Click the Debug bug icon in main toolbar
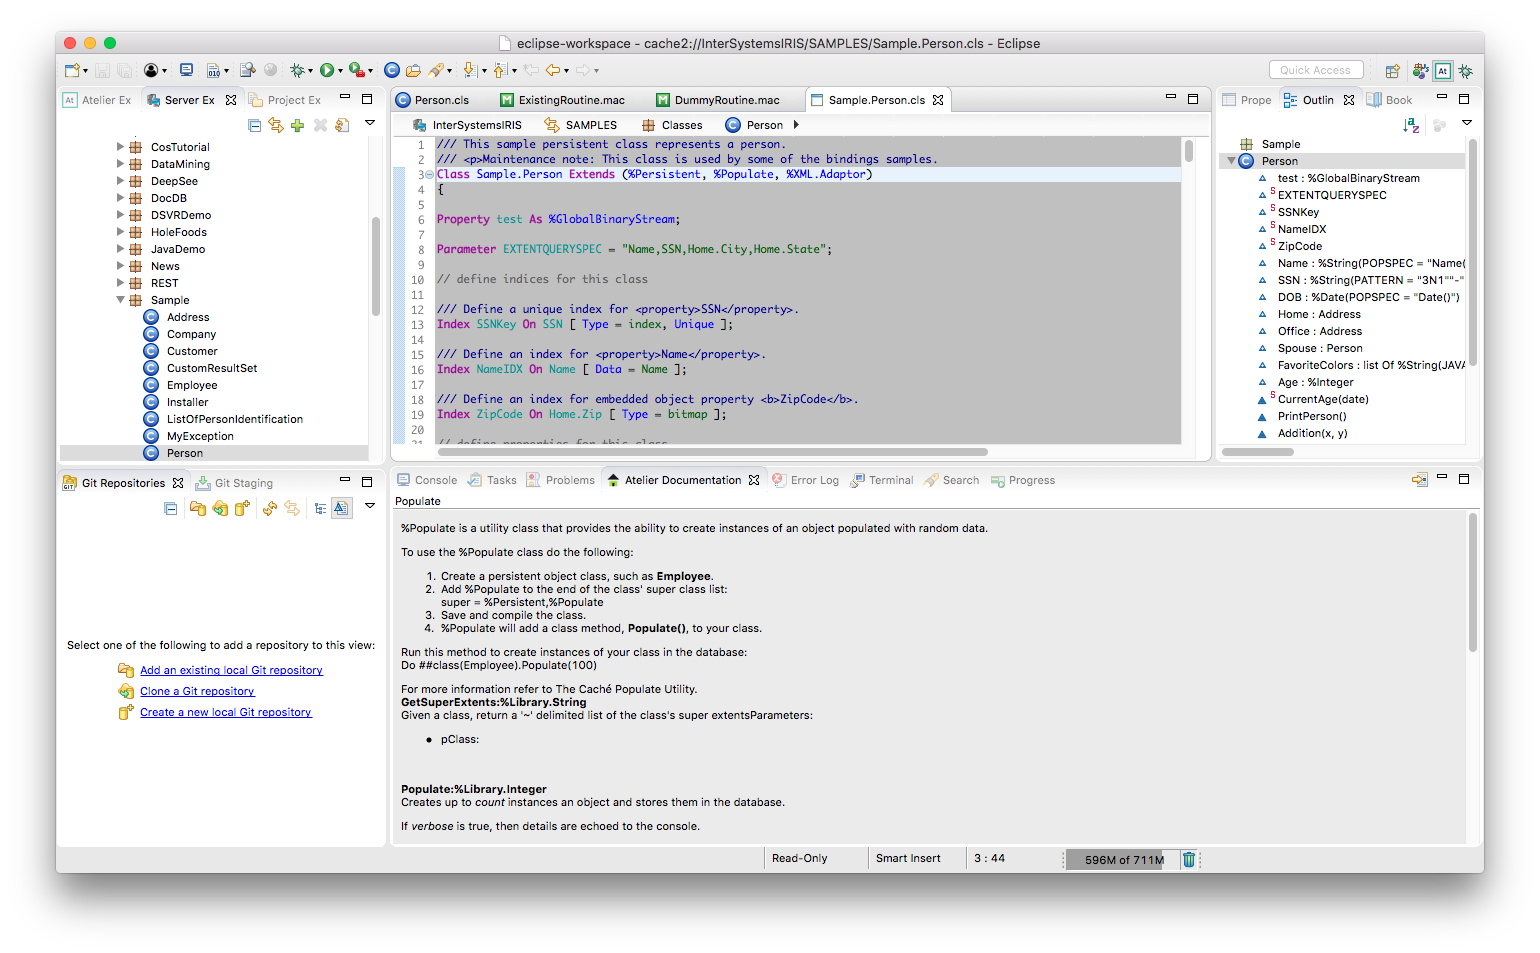The width and height of the screenshot is (1540, 953). [297, 70]
